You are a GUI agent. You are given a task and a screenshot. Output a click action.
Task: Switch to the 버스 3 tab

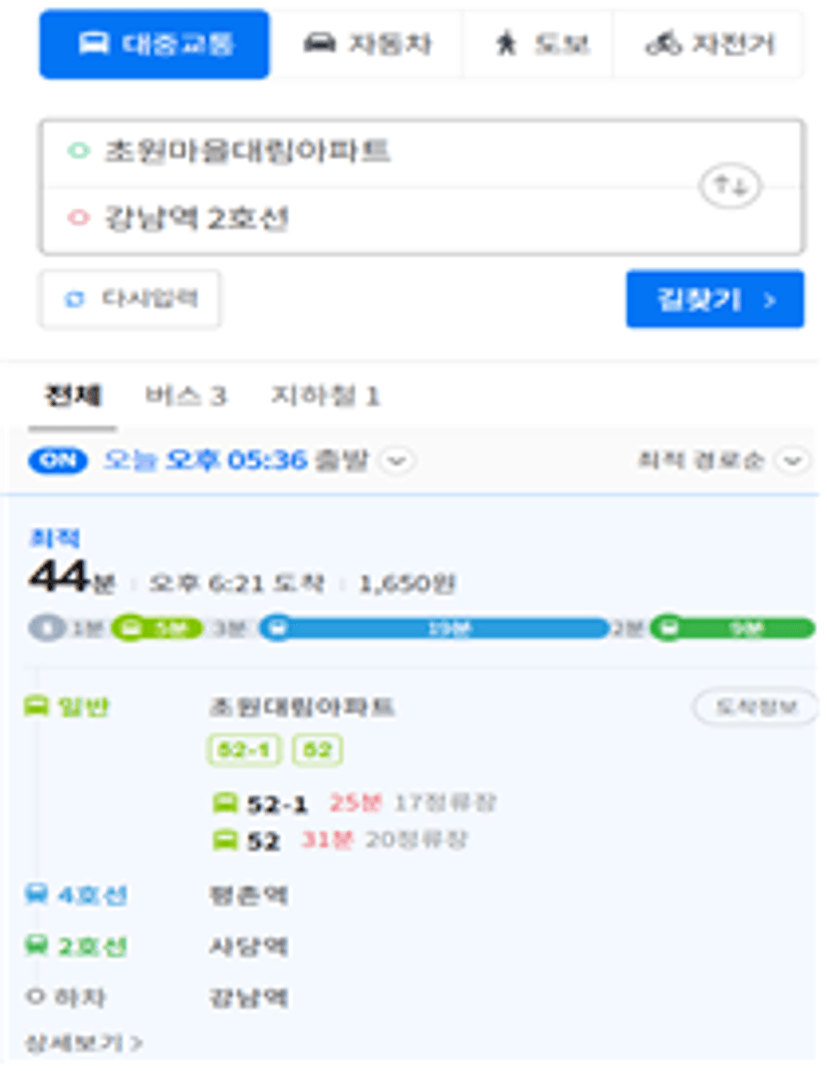tap(185, 395)
